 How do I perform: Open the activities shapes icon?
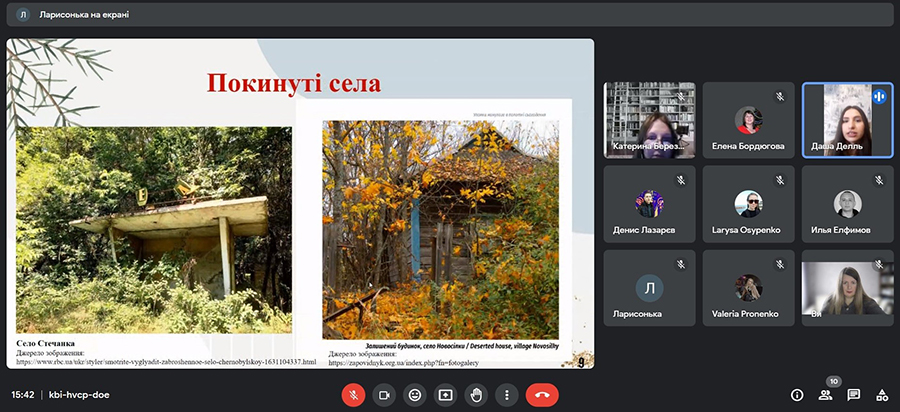point(882,395)
